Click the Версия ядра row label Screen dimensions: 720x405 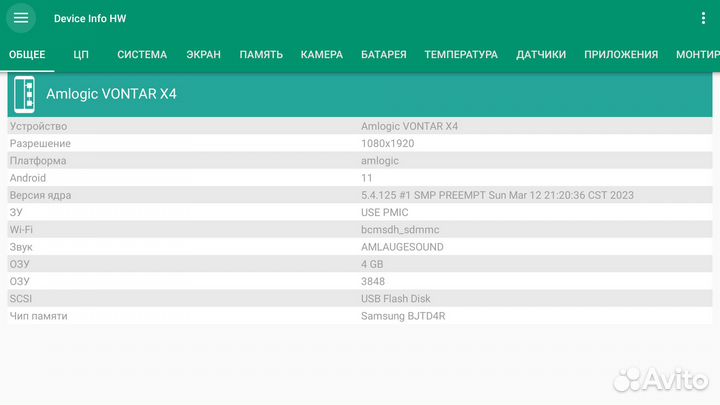(40, 195)
